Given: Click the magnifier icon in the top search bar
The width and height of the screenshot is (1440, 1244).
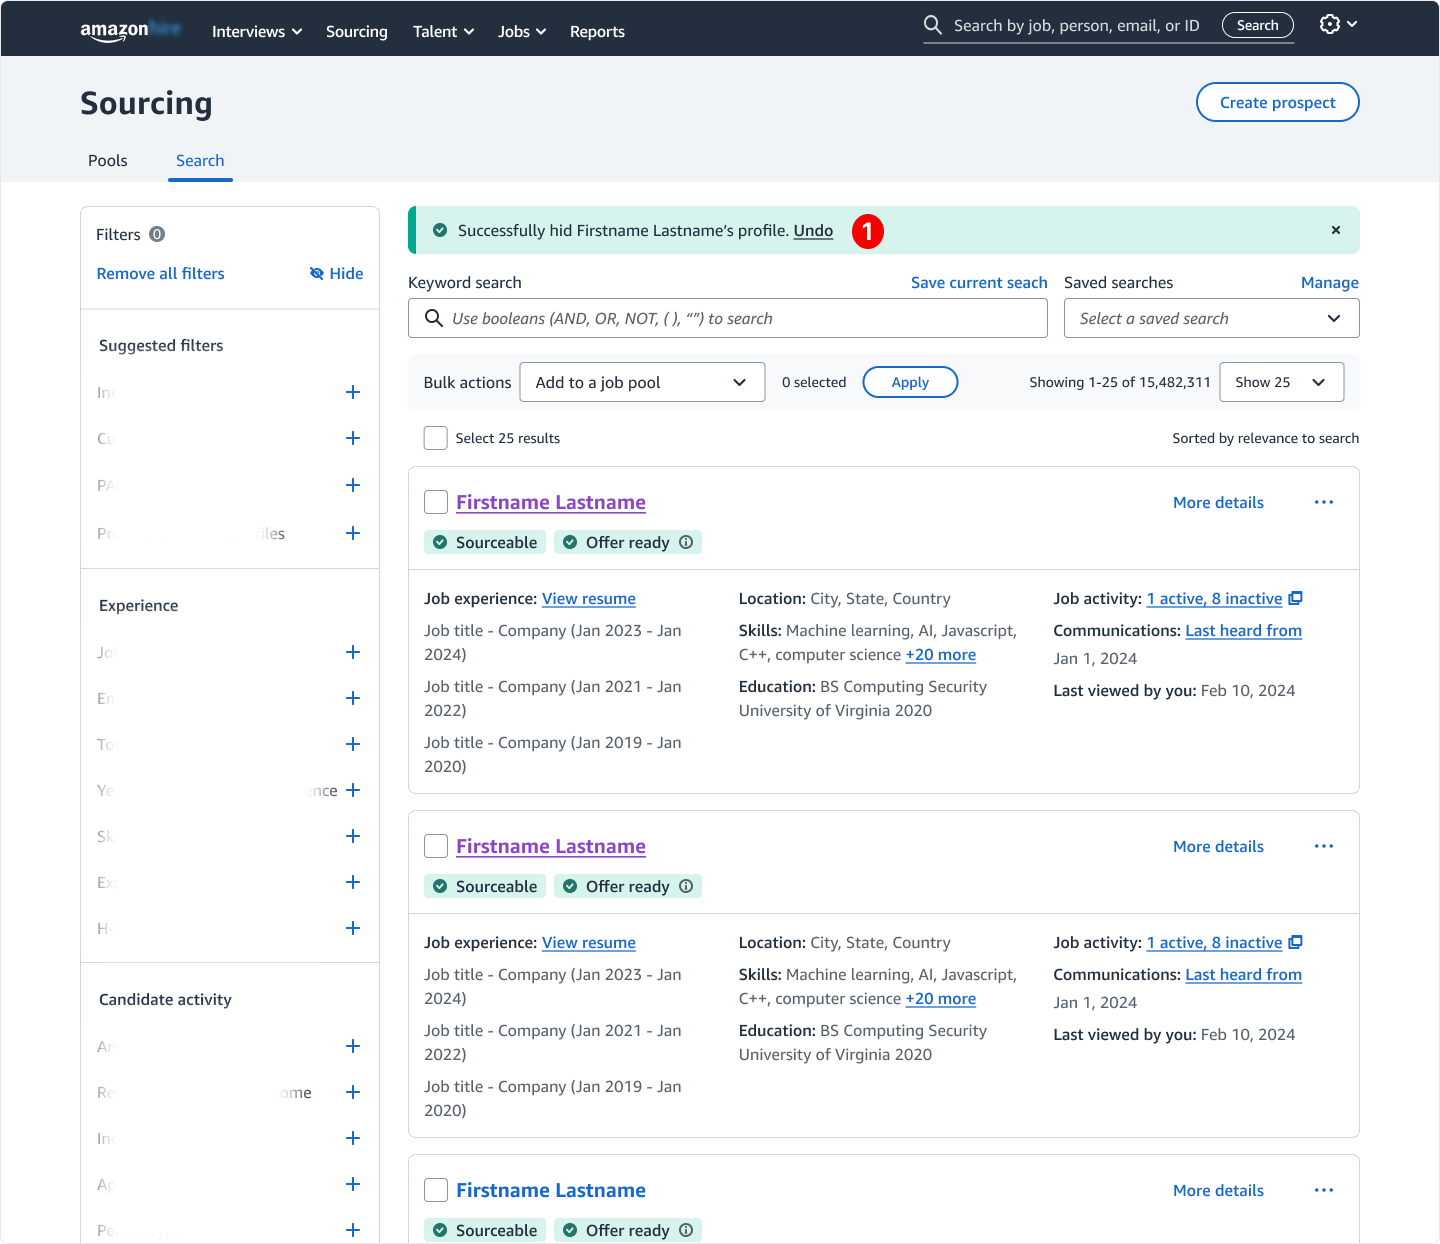Looking at the screenshot, I should point(933,25).
